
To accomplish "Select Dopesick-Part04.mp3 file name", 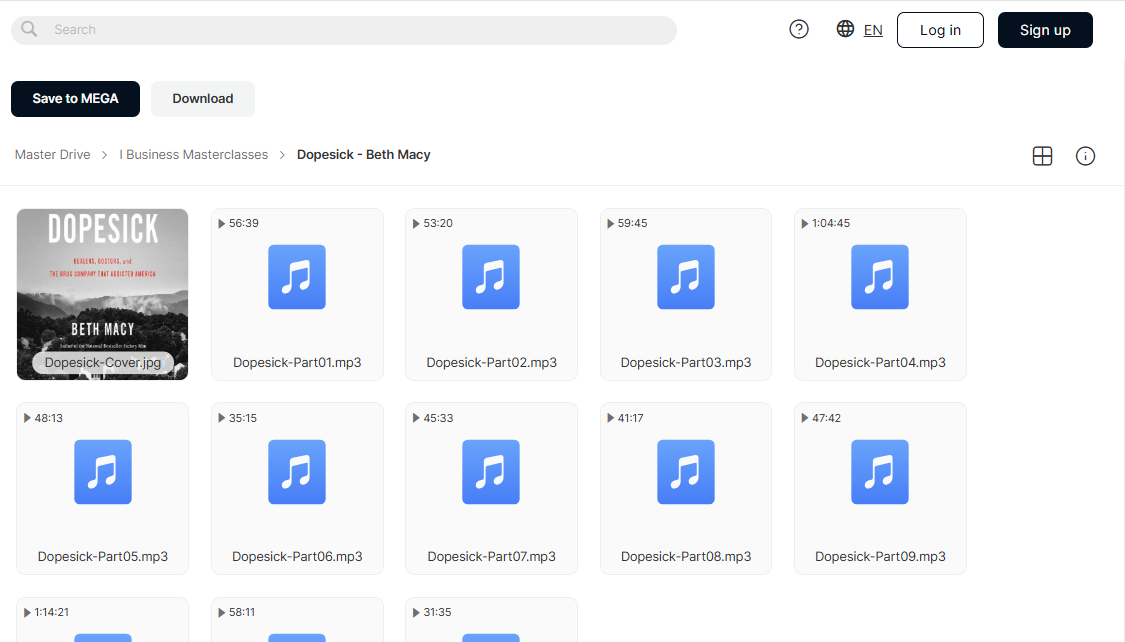I will pos(880,363).
